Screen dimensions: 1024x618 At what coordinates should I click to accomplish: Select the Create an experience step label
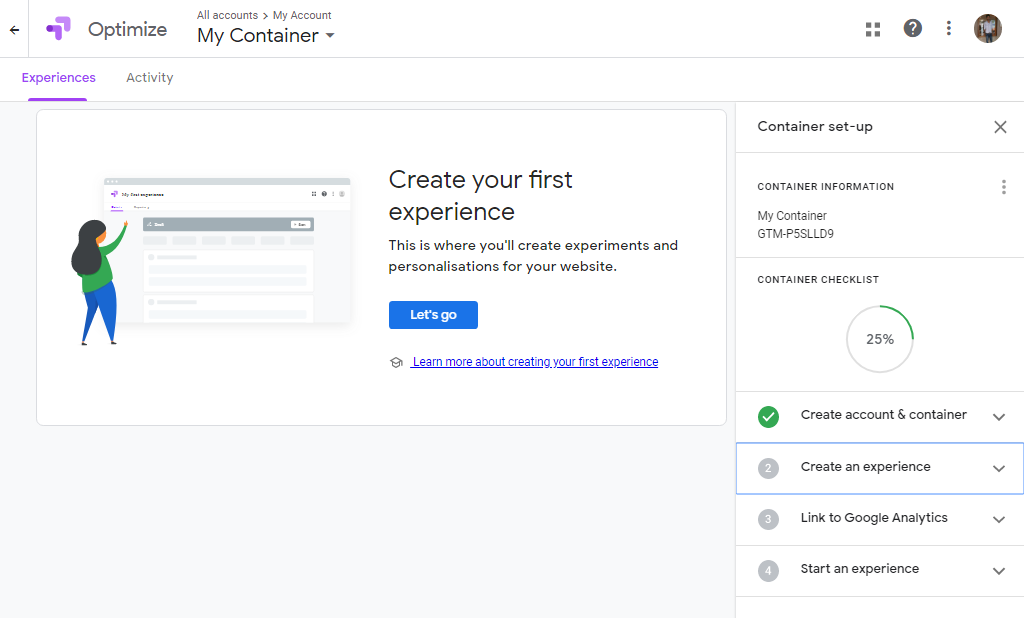click(865, 467)
